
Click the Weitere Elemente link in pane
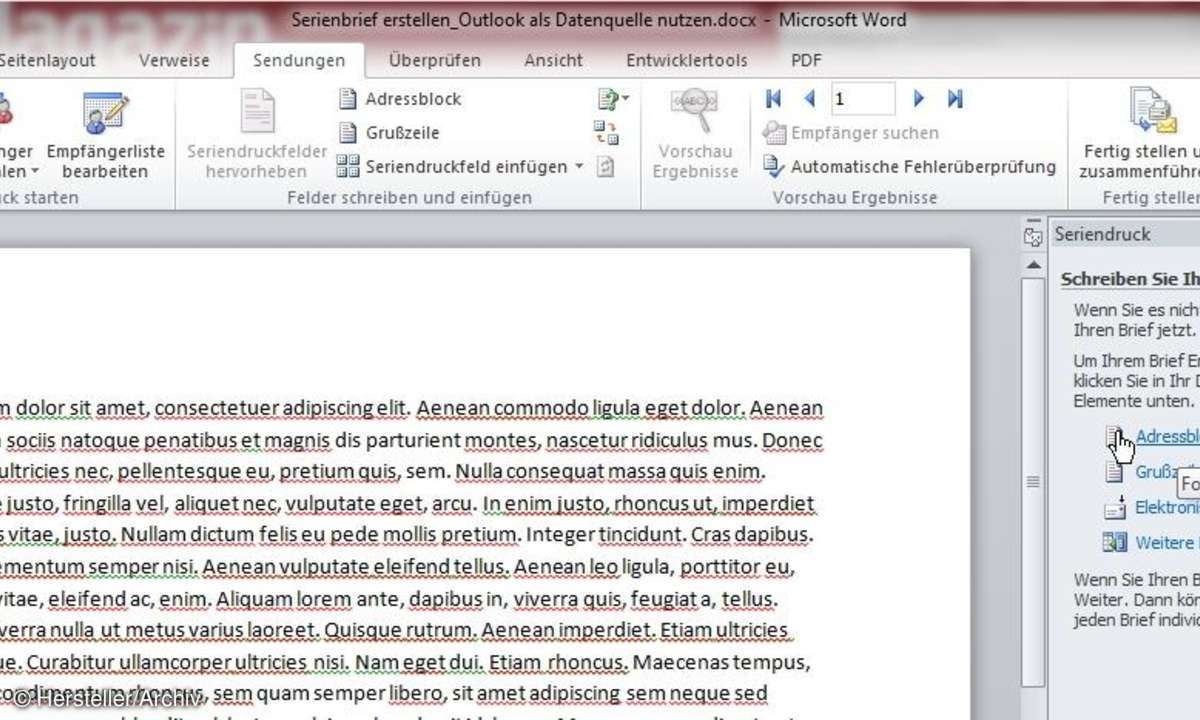click(1168, 542)
